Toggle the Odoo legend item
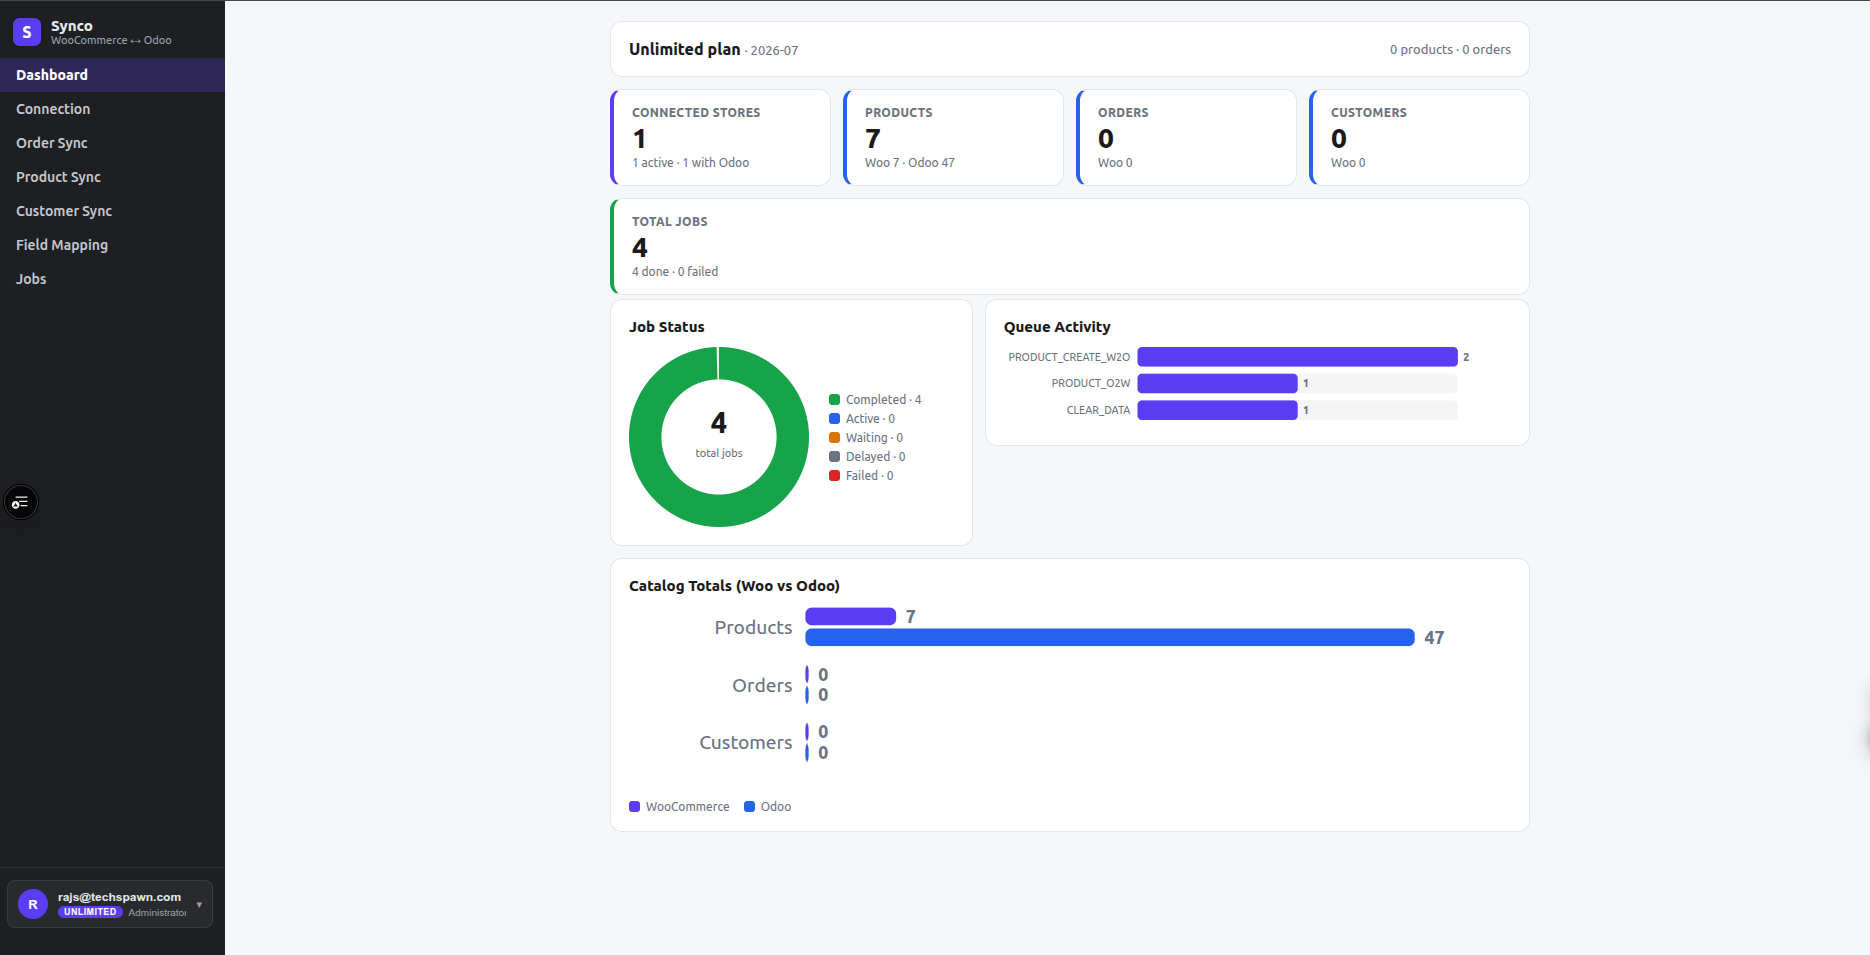This screenshot has height=955, width=1870. click(767, 807)
